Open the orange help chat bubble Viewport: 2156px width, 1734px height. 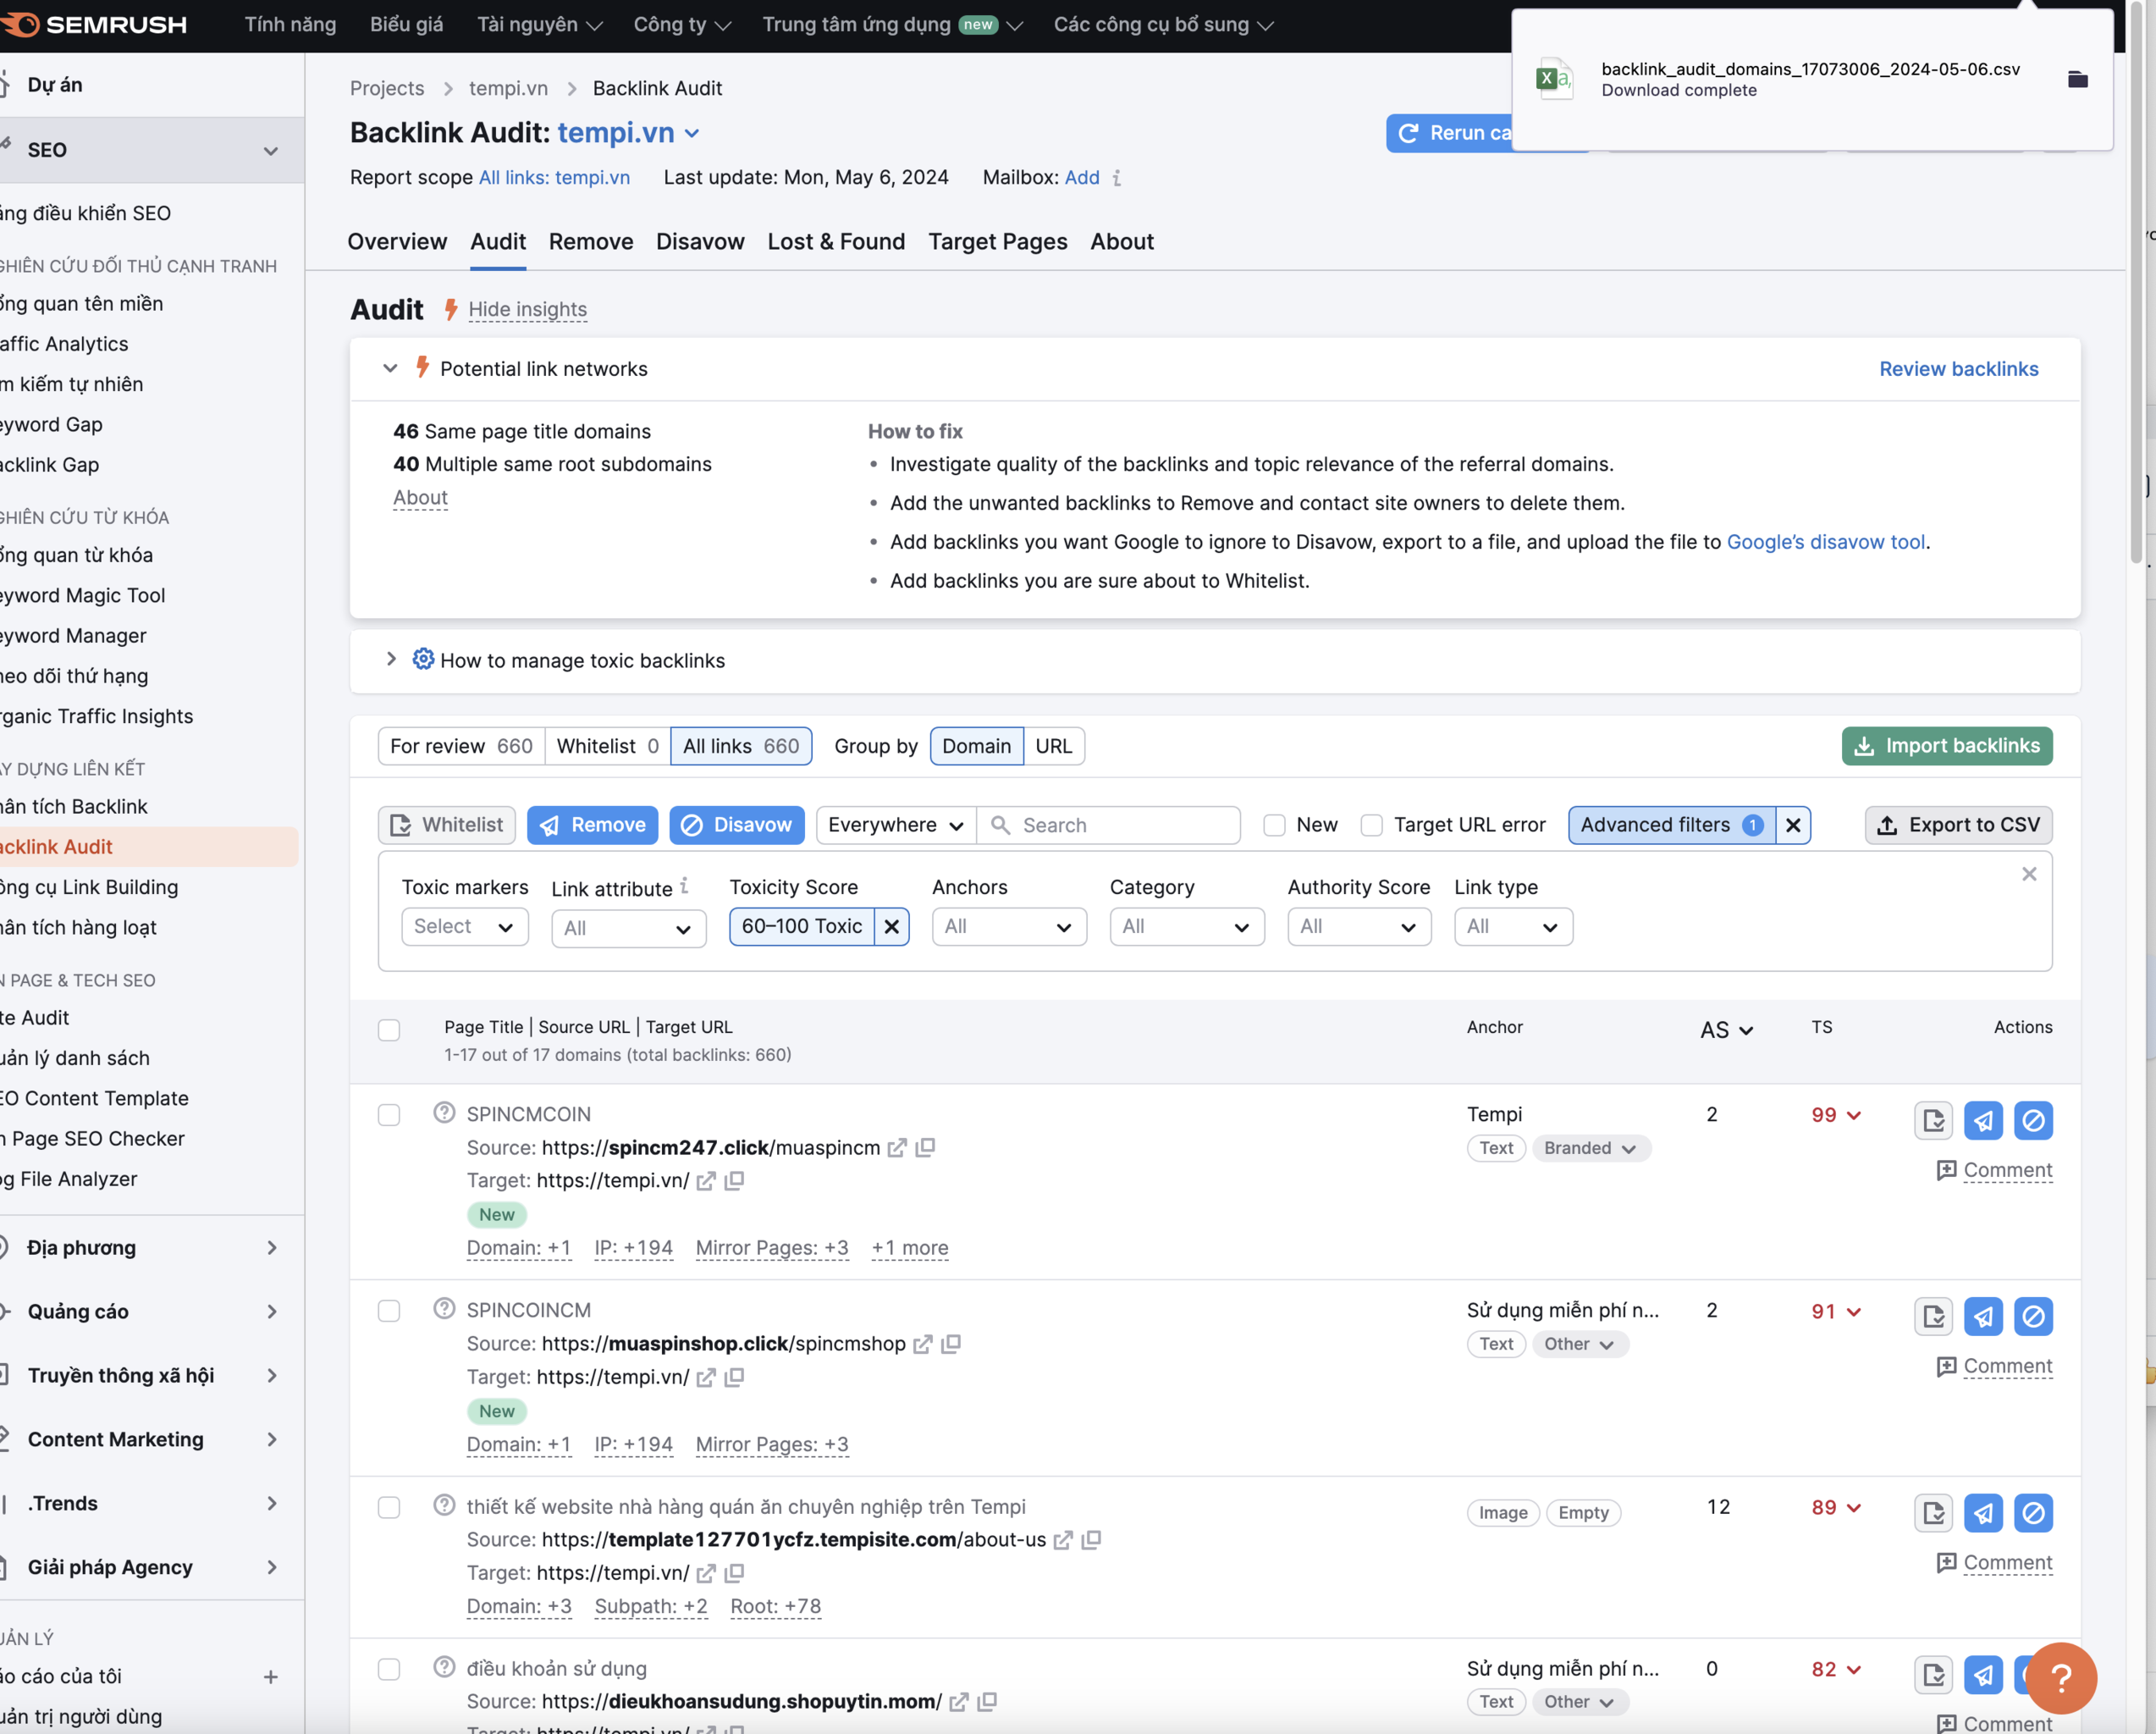point(2060,1677)
